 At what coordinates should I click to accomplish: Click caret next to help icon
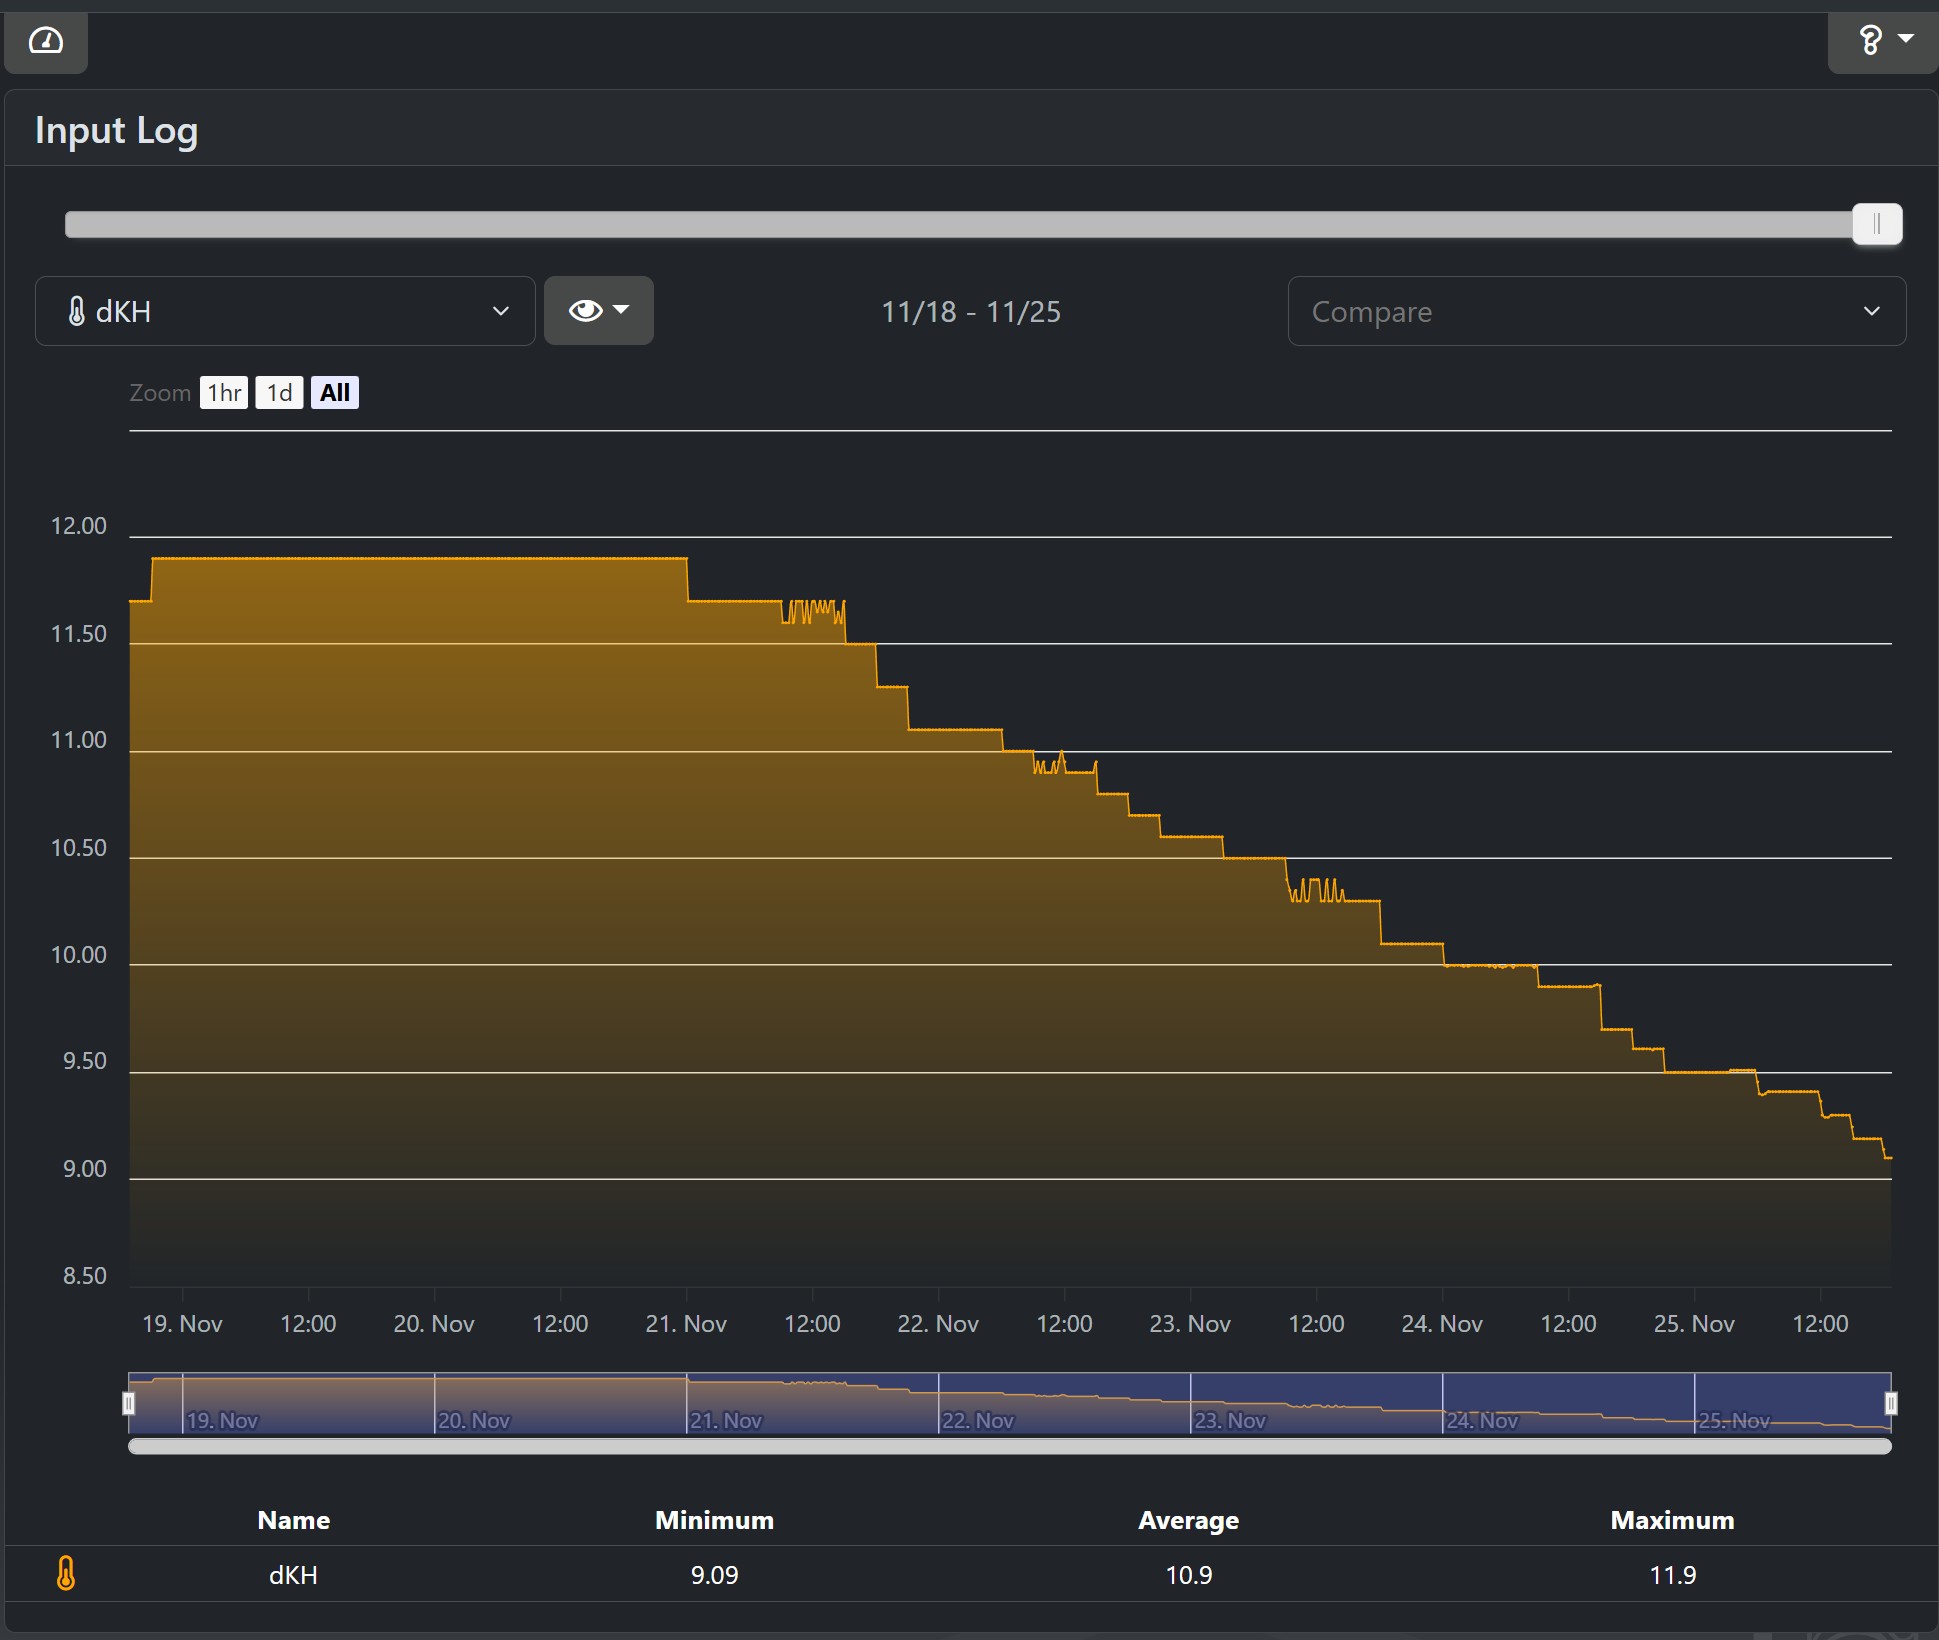[x=1906, y=39]
